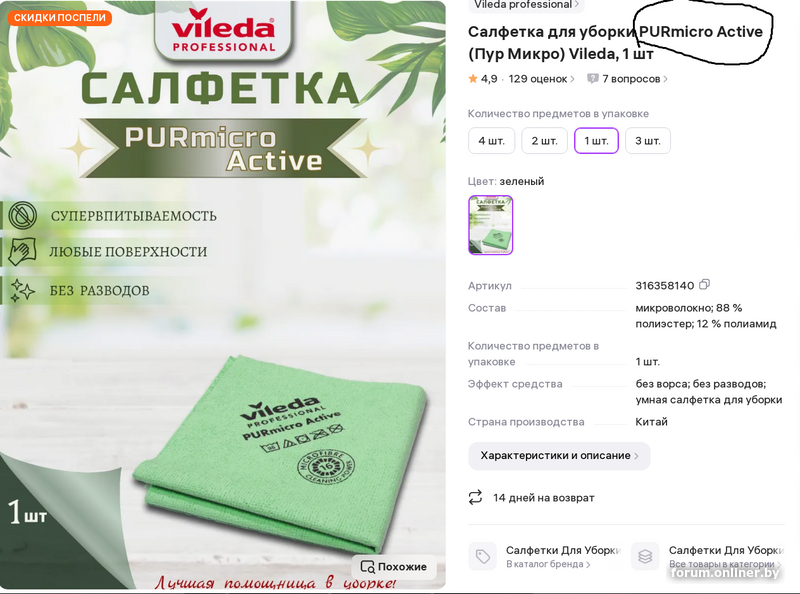800x594 pixels.
Task: Open the Vileda professional brand tag
Action: [x=526, y=5]
